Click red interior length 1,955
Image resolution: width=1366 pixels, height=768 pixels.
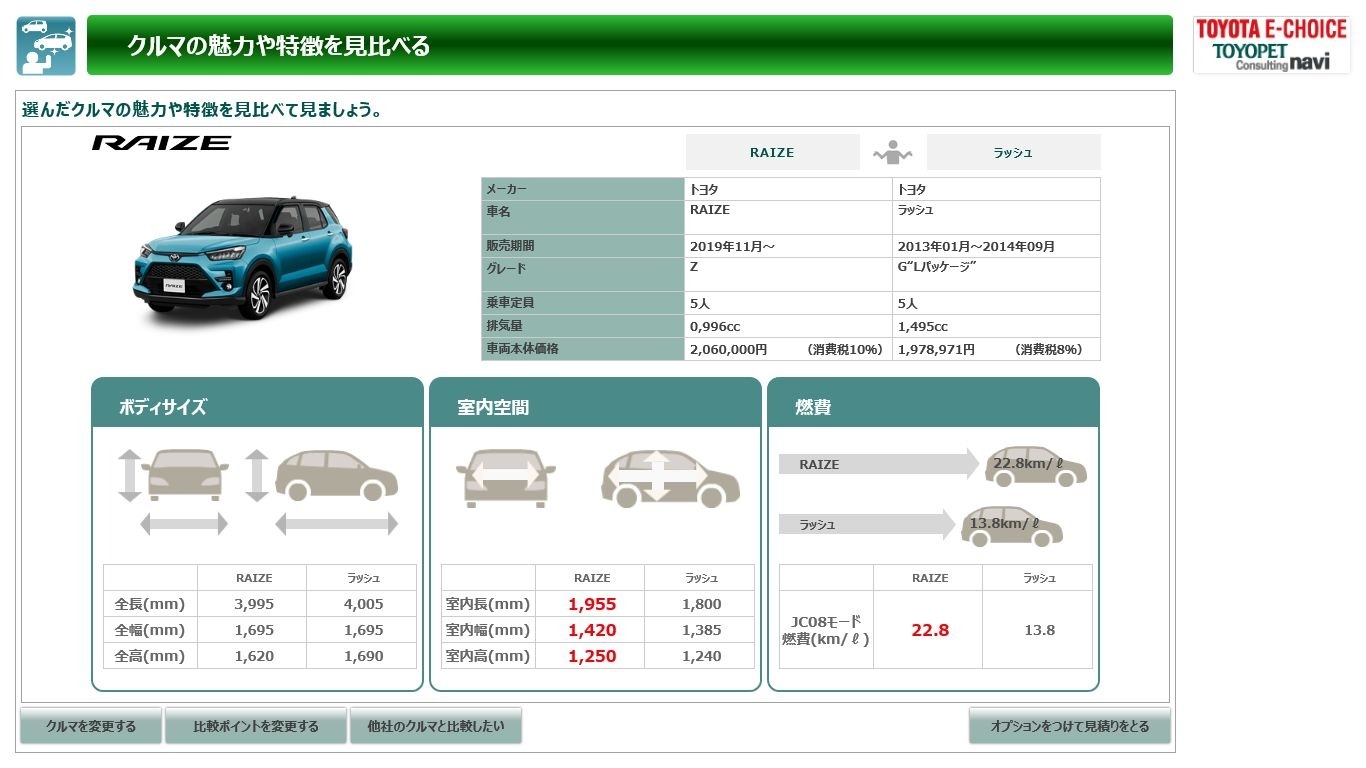coord(592,604)
